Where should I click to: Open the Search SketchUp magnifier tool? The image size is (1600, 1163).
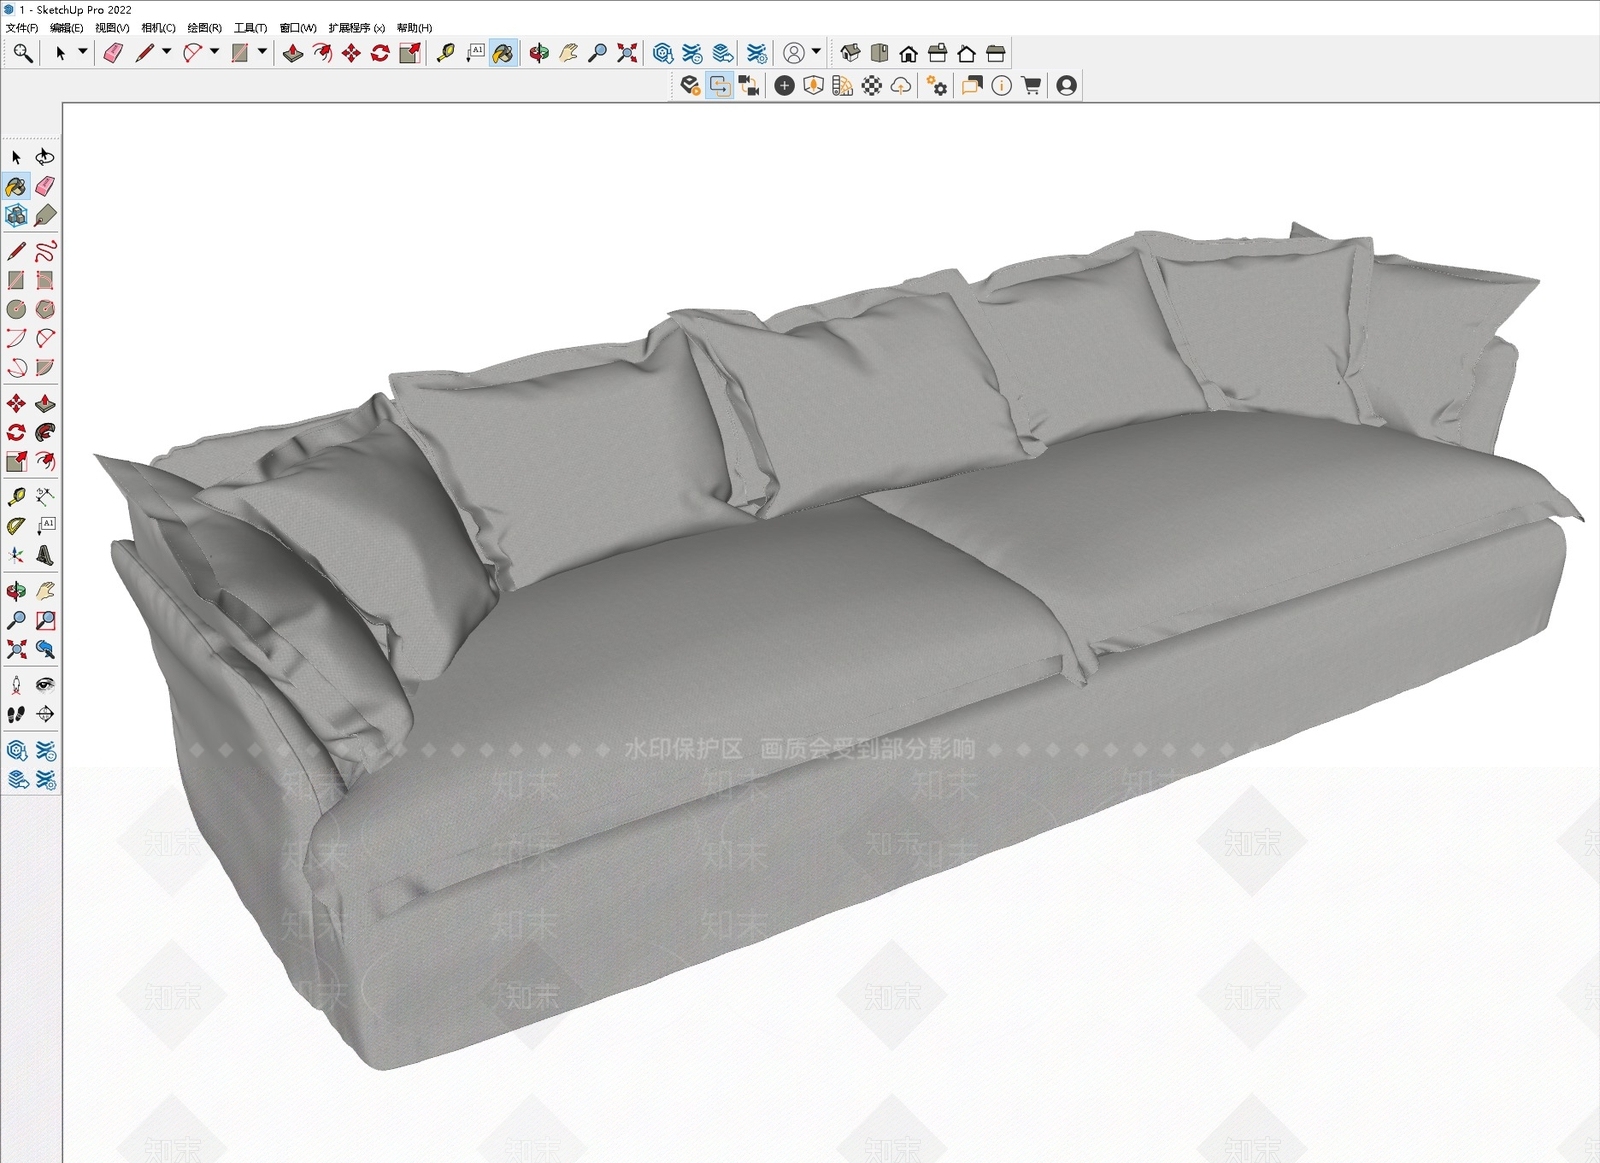pyautogui.click(x=22, y=53)
